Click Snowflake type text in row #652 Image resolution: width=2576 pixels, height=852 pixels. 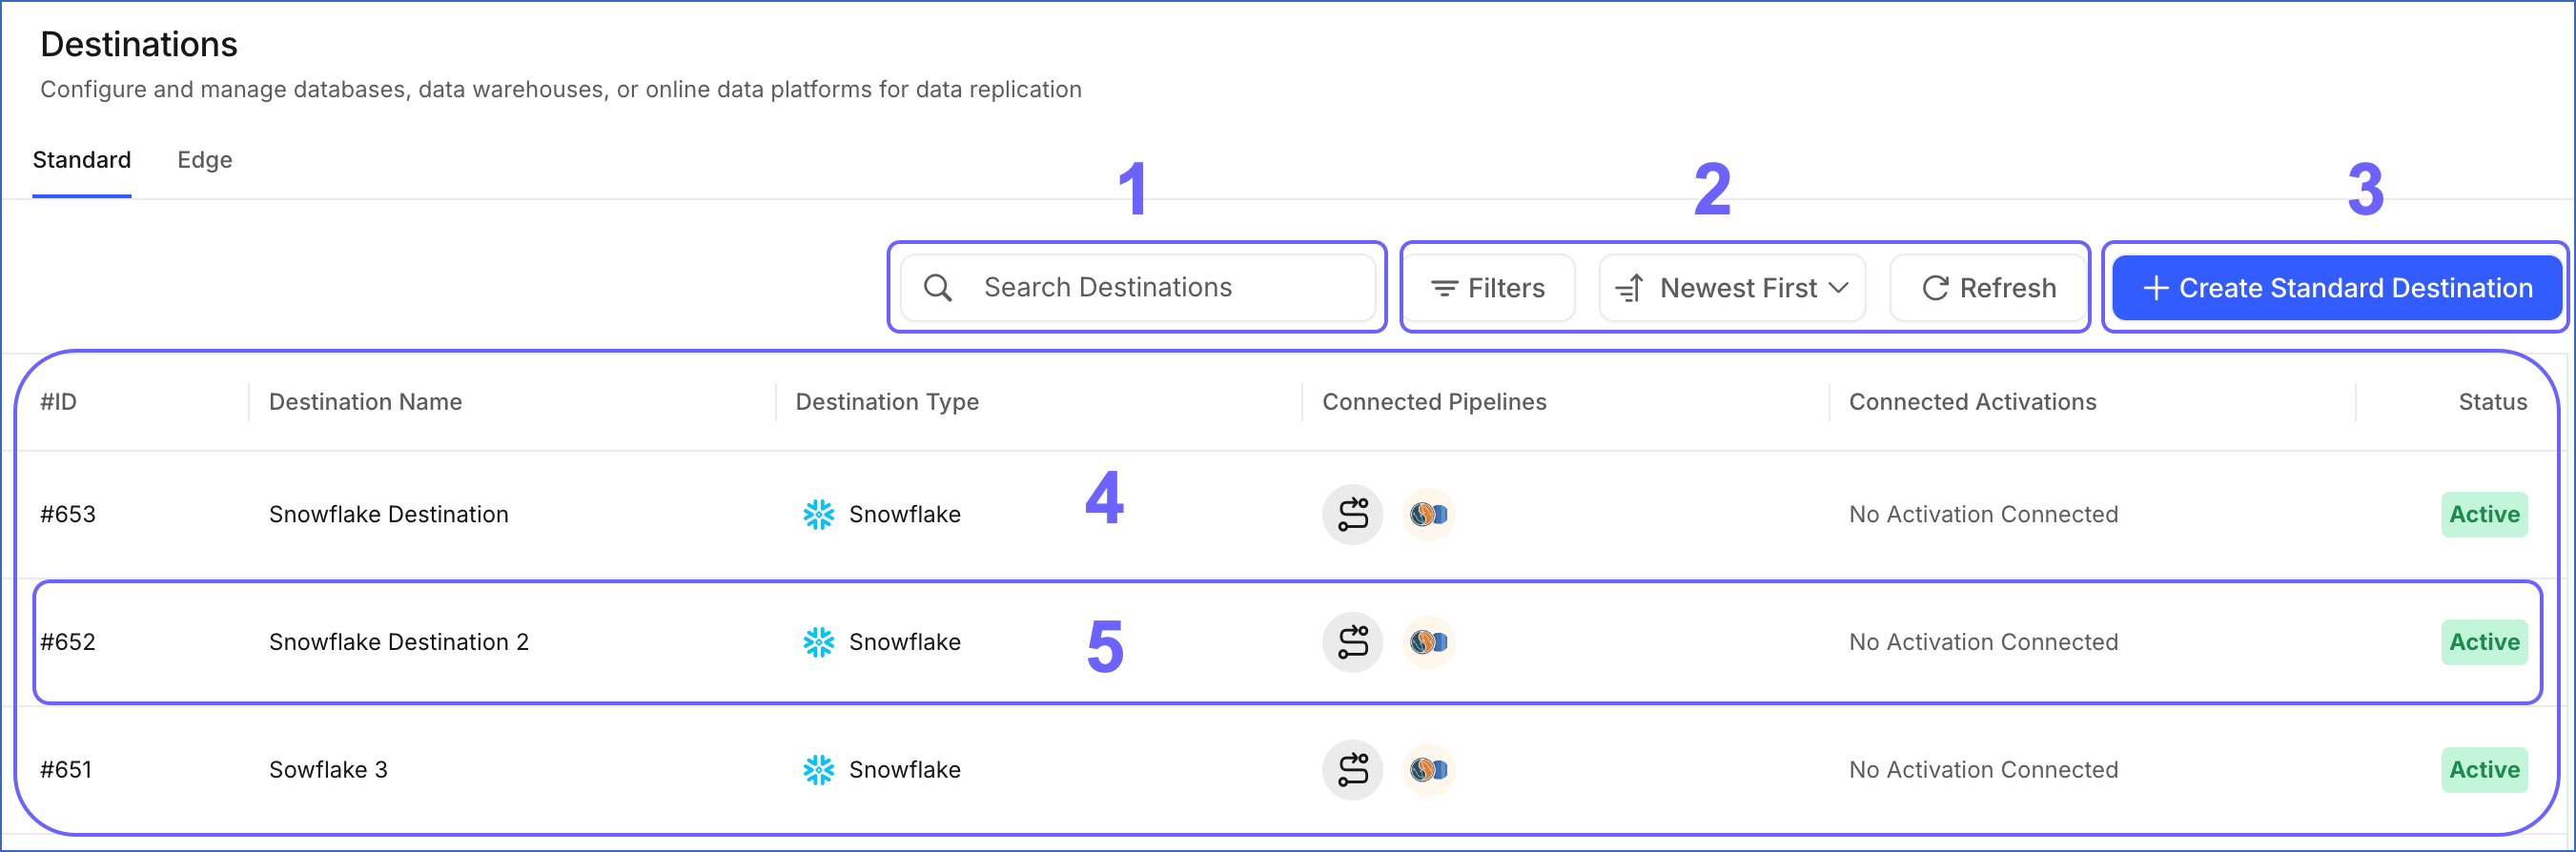pos(904,642)
